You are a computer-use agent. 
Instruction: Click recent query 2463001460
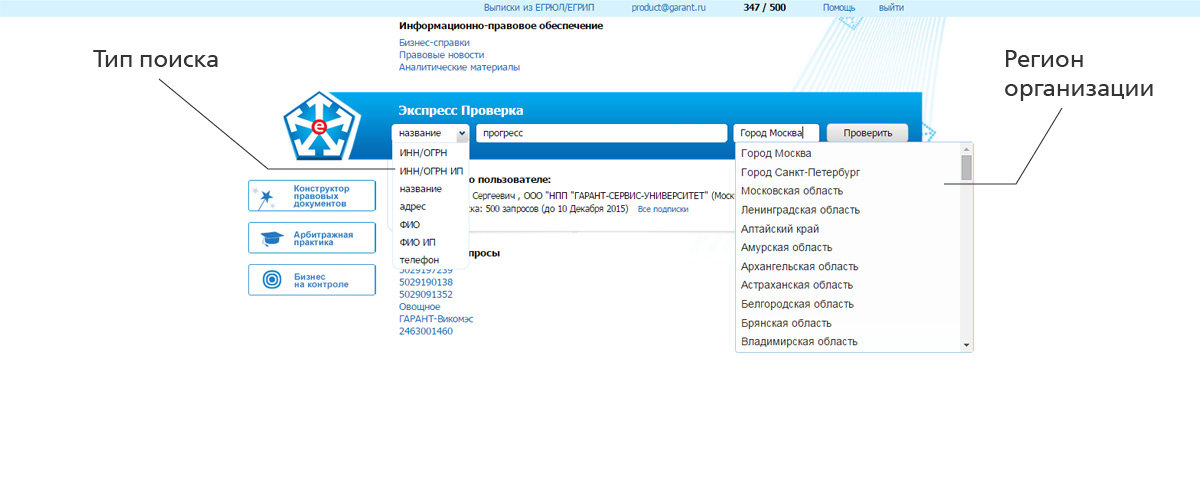(x=426, y=331)
